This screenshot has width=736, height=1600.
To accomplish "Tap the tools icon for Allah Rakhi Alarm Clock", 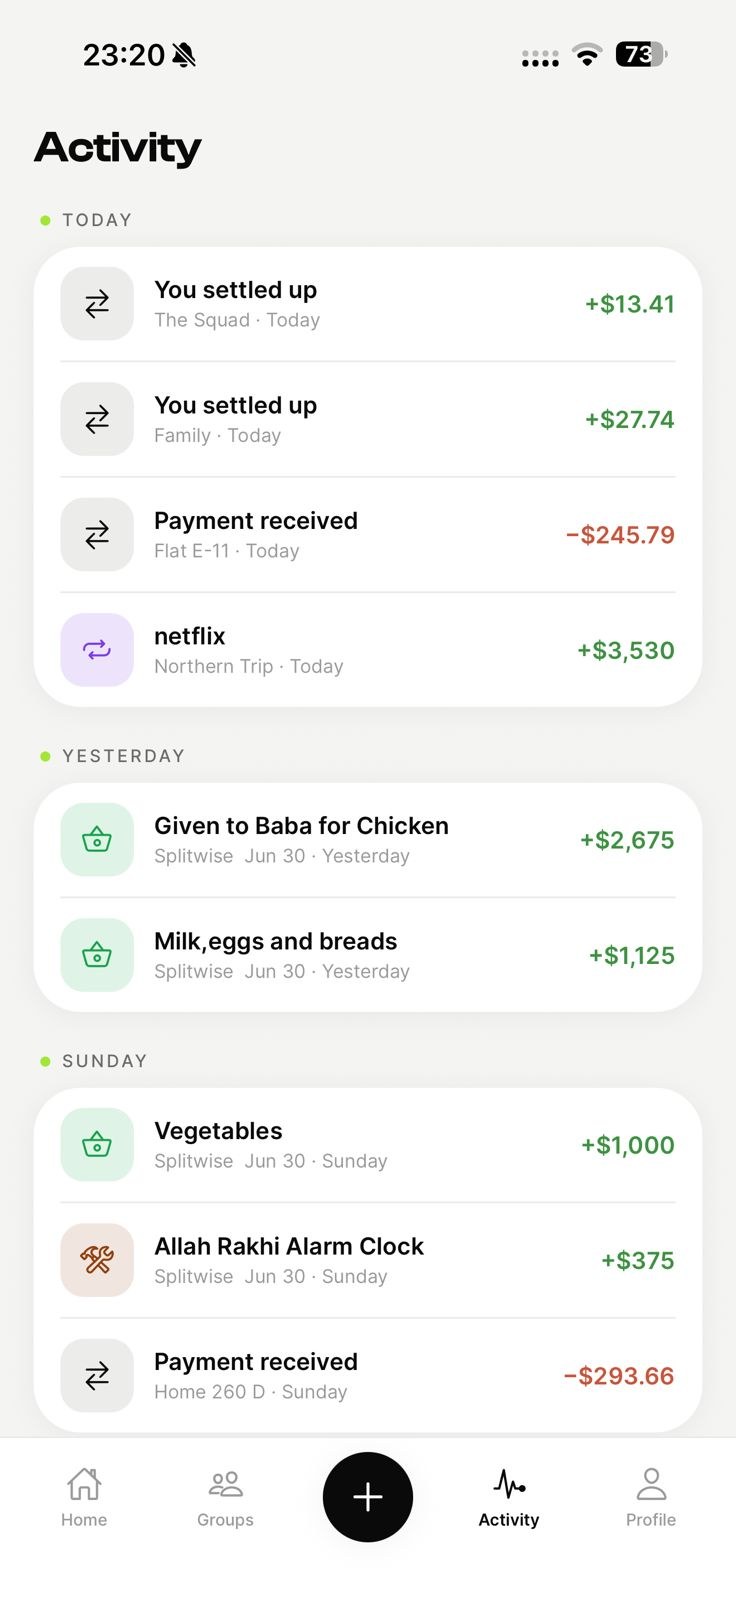I will click(97, 1260).
